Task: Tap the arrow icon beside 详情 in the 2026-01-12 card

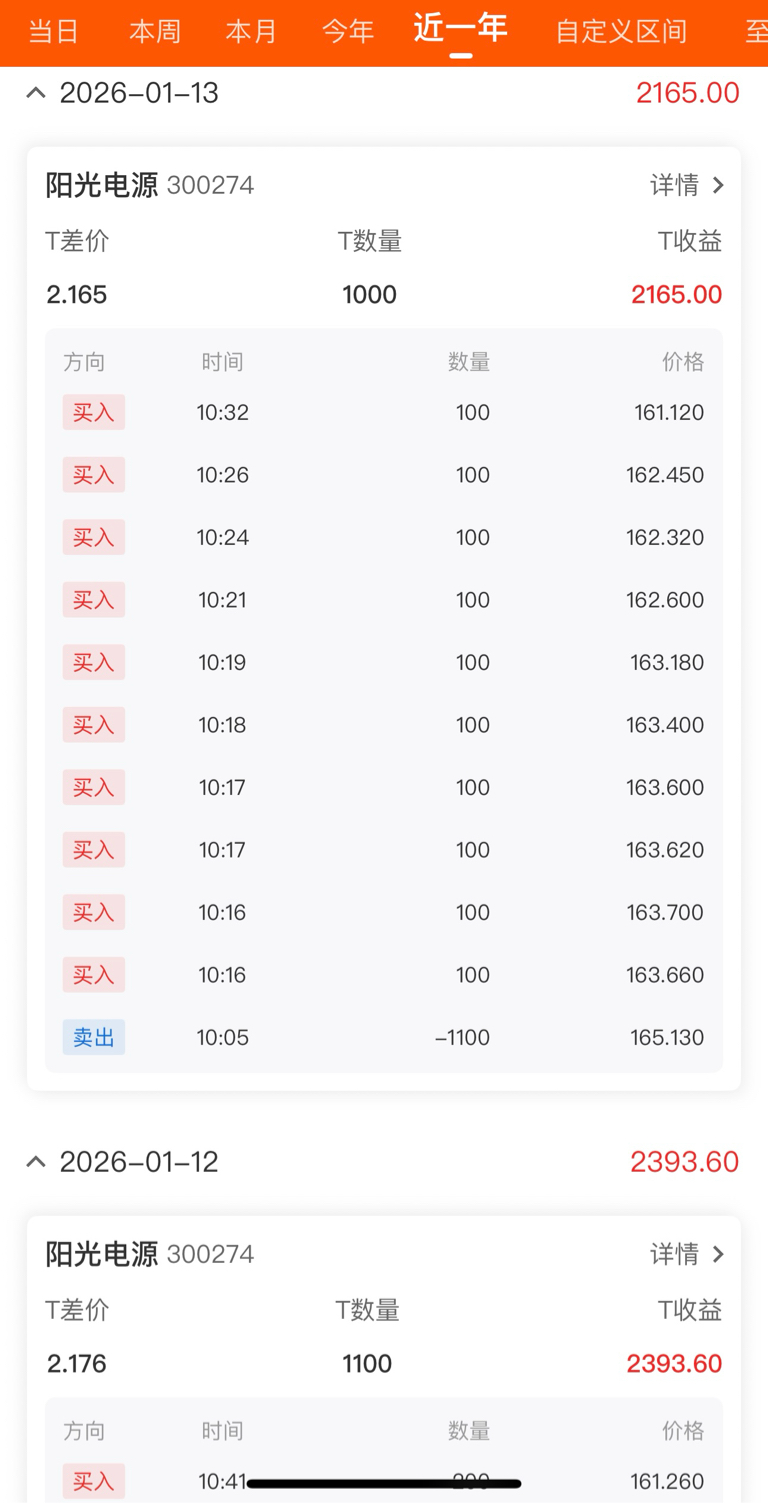Action: coord(717,1254)
